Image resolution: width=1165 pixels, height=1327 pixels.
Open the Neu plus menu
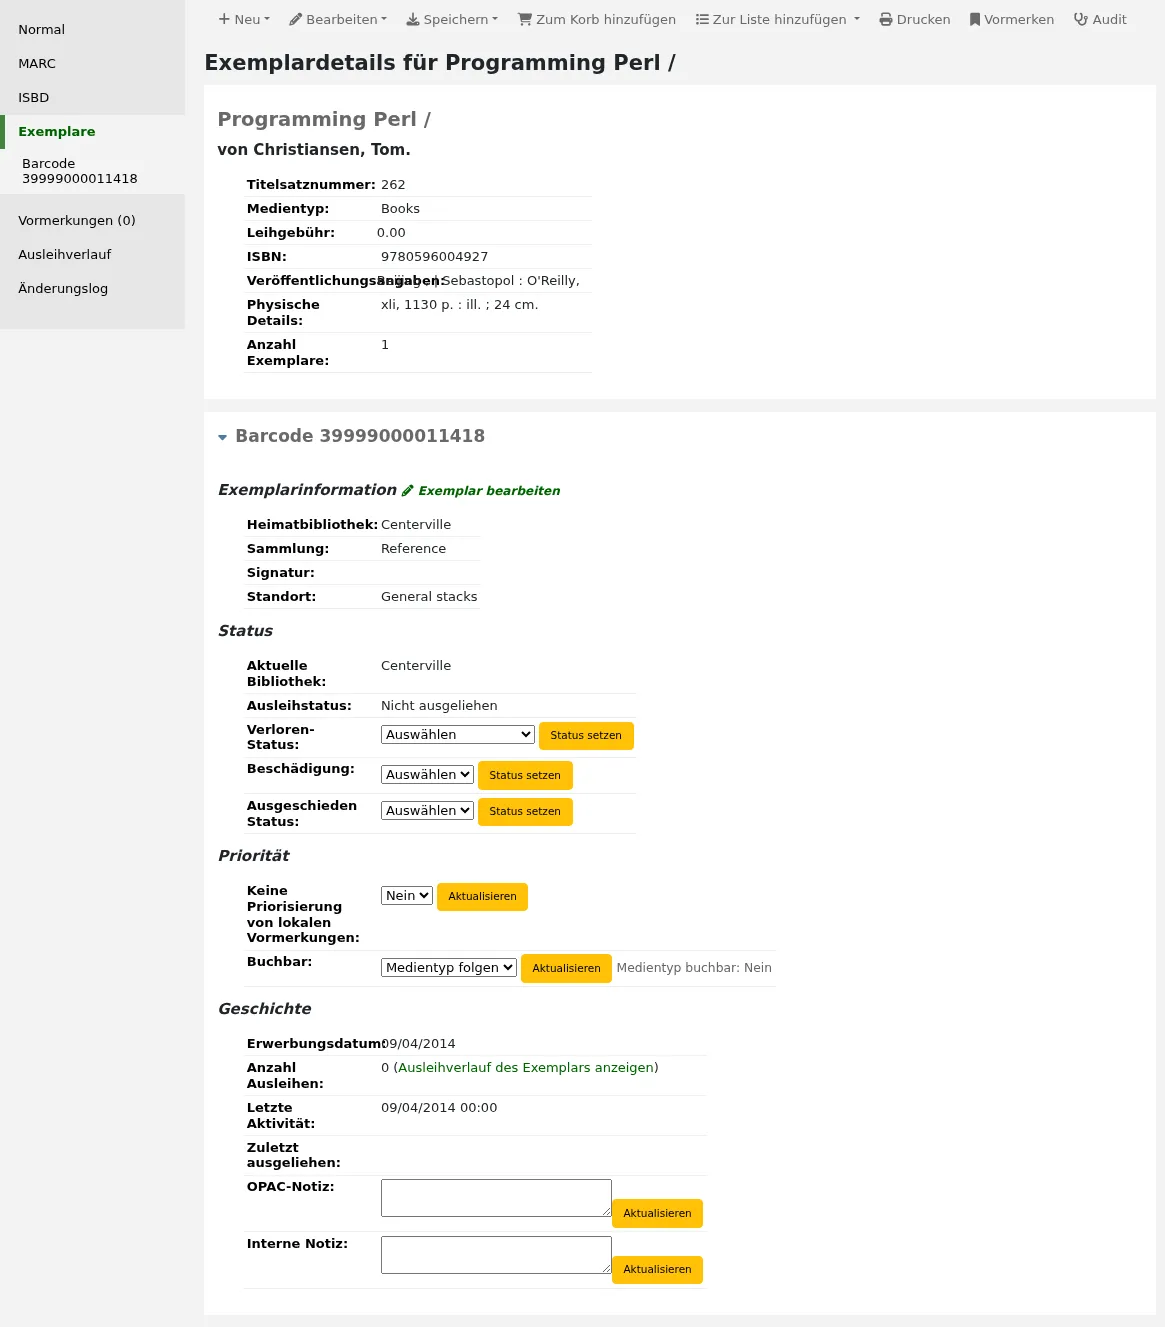[x=244, y=19]
